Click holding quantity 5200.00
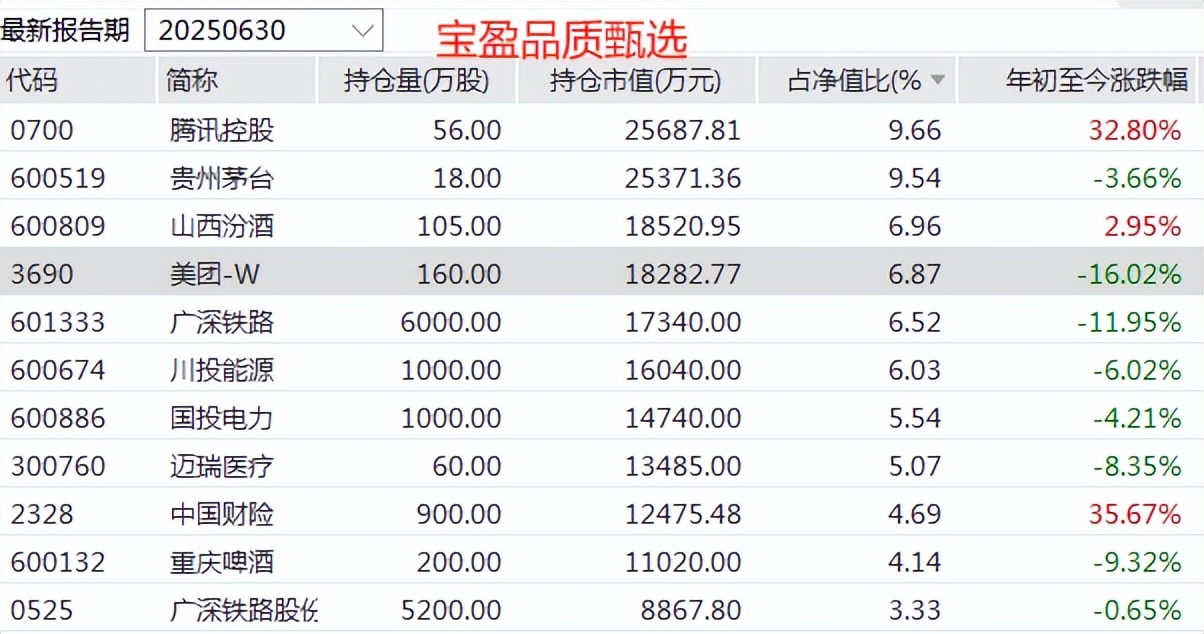 [451, 610]
